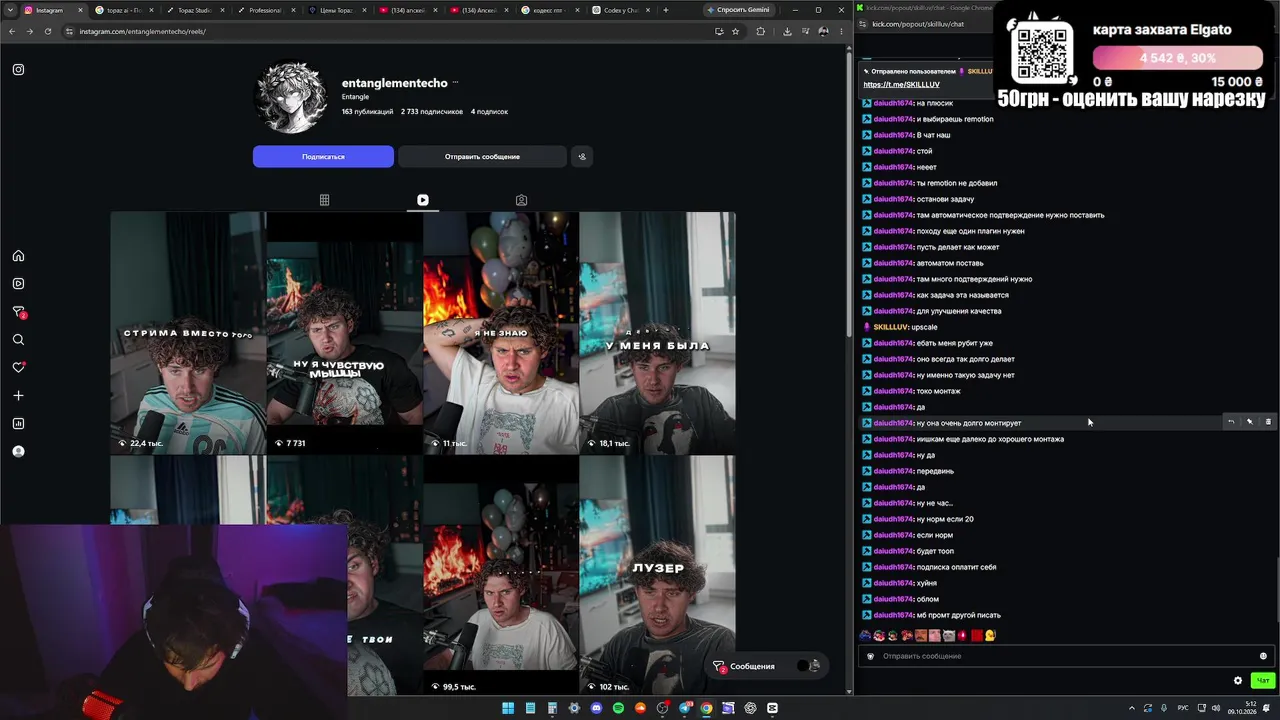Open profile options three-dot menu near entanglementecho
This screenshot has width=1280, height=720.
[x=455, y=83]
